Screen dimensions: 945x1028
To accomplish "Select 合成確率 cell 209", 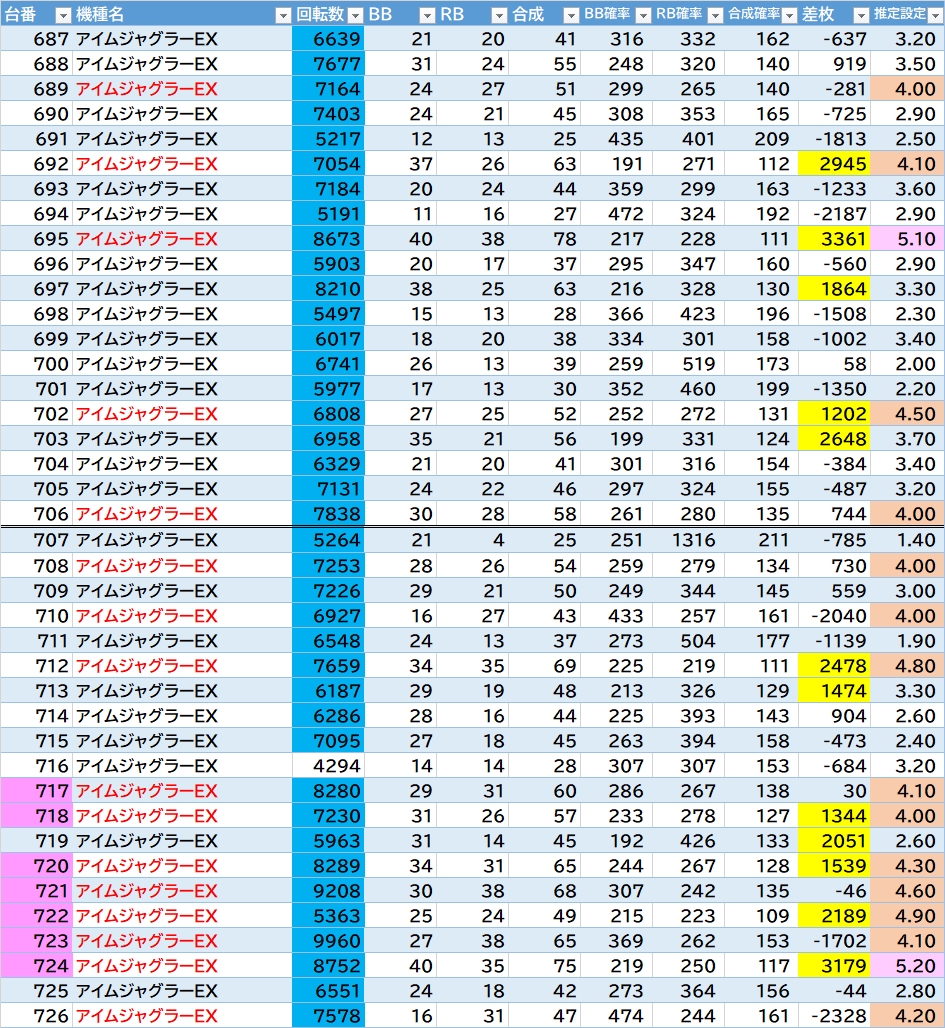I will pyautogui.click(x=761, y=139).
